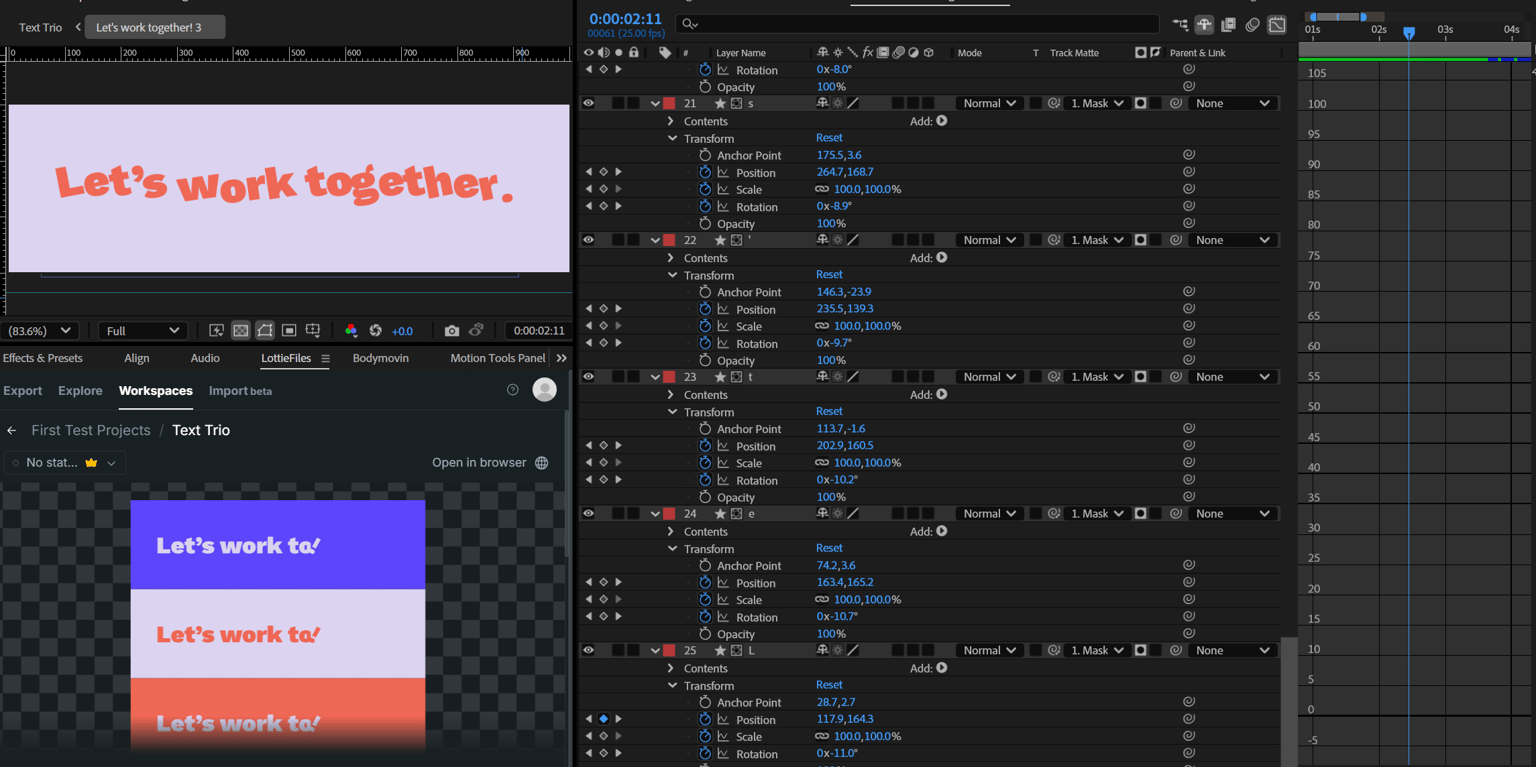
Task: Toggle the shy switch of layer 21
Action: (x=823, y=103)
